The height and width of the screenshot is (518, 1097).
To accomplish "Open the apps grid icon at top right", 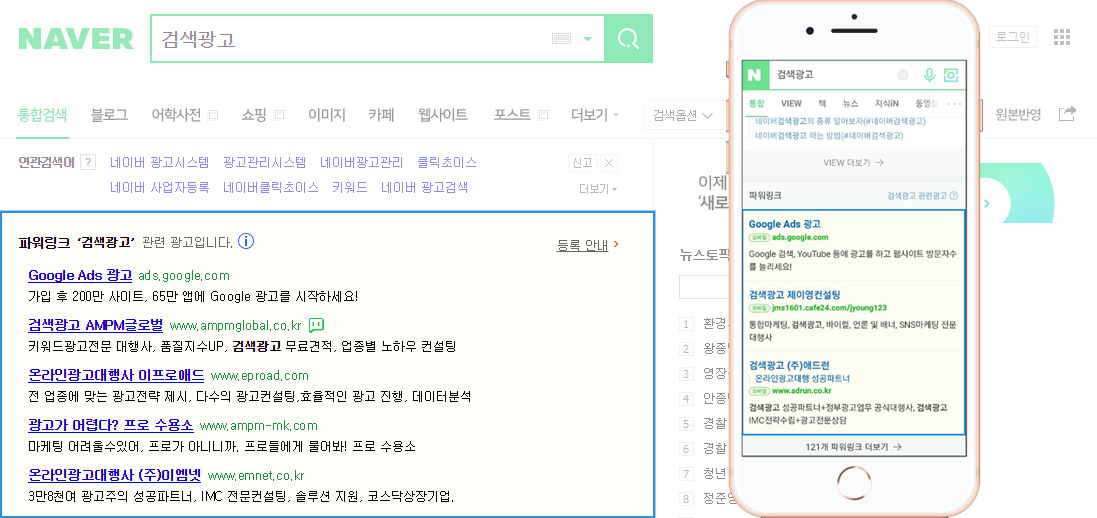I will click(x=1062, y=37).
